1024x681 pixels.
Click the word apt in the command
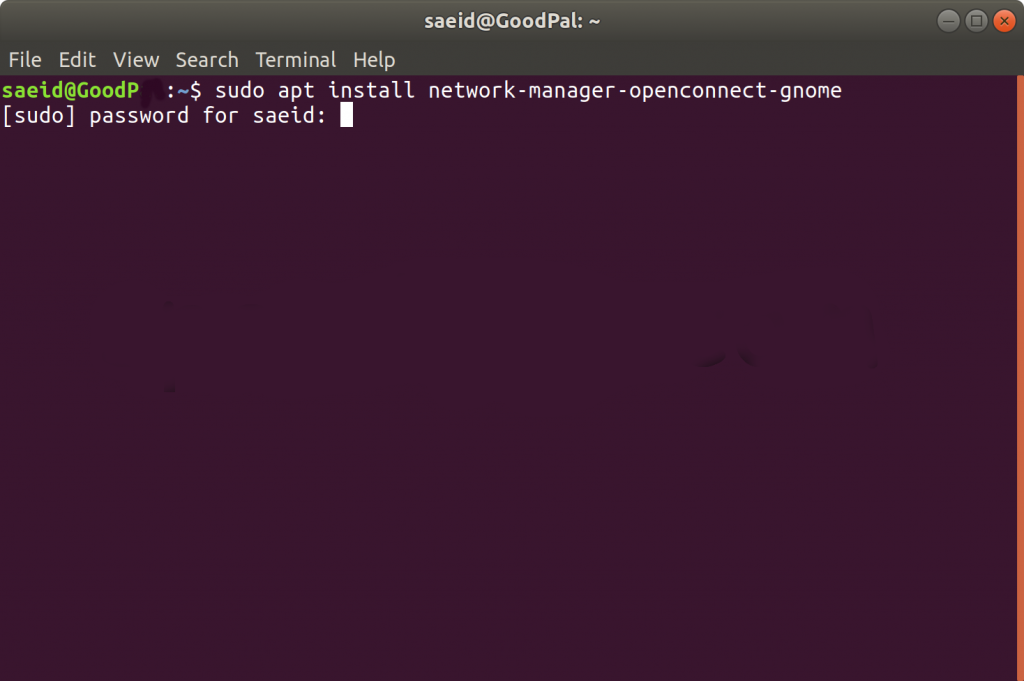296,91
